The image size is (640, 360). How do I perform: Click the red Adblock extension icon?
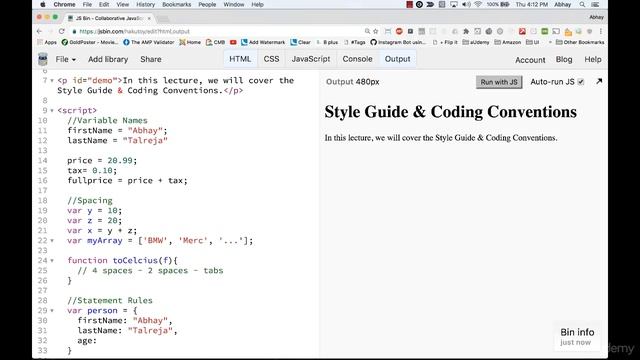click(399, 31)
